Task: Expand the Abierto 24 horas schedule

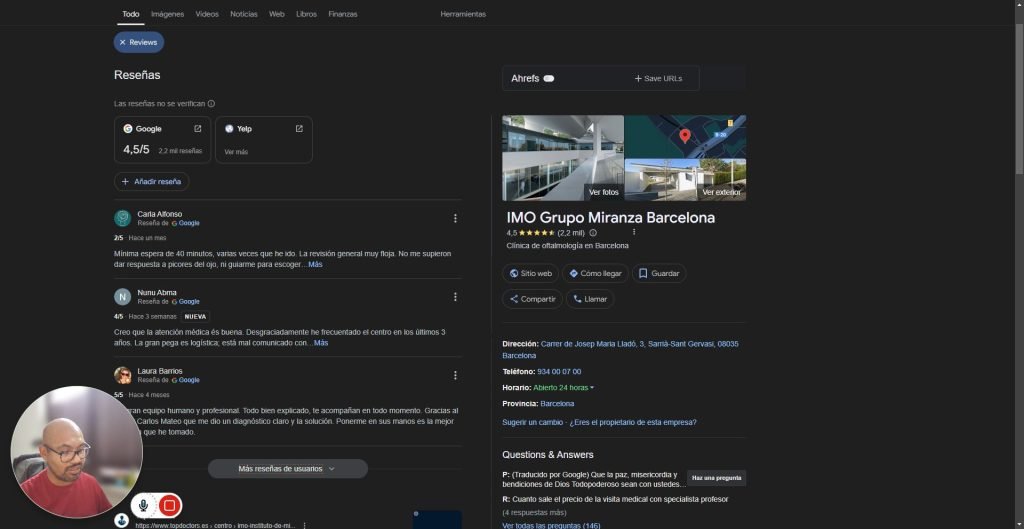Action: tap(564, 387)
